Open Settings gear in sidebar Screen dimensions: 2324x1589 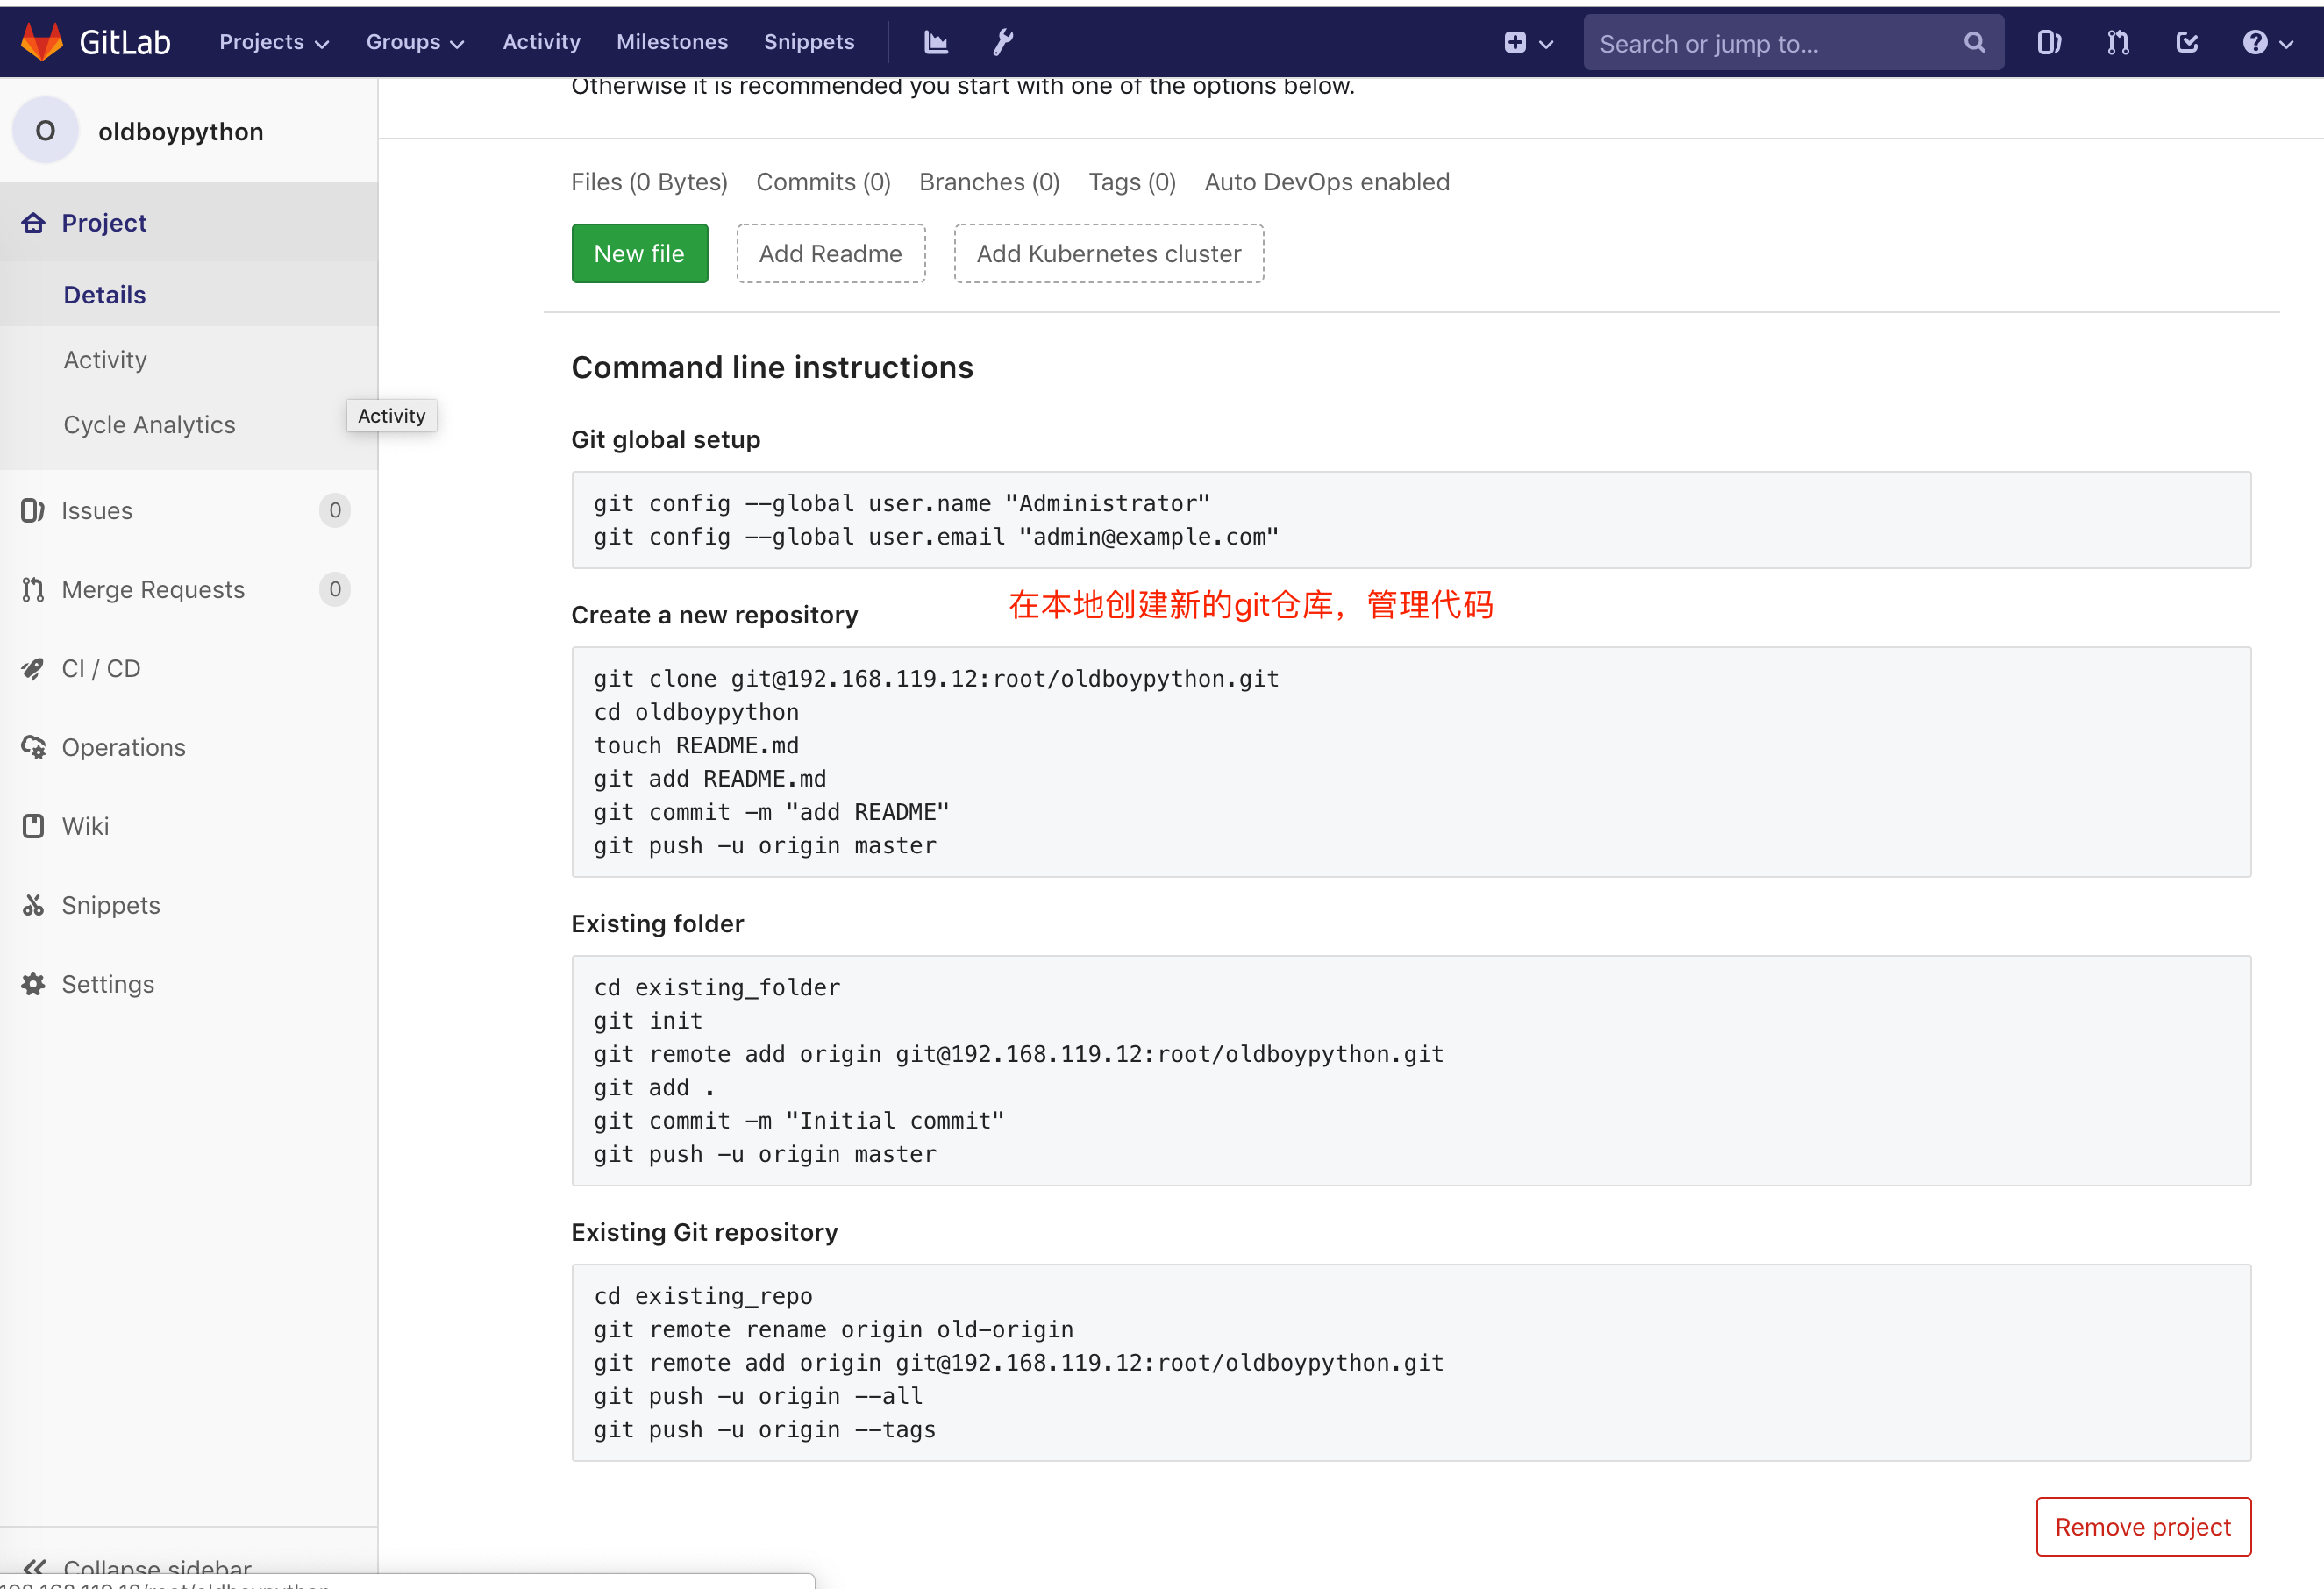coord(107,984)
